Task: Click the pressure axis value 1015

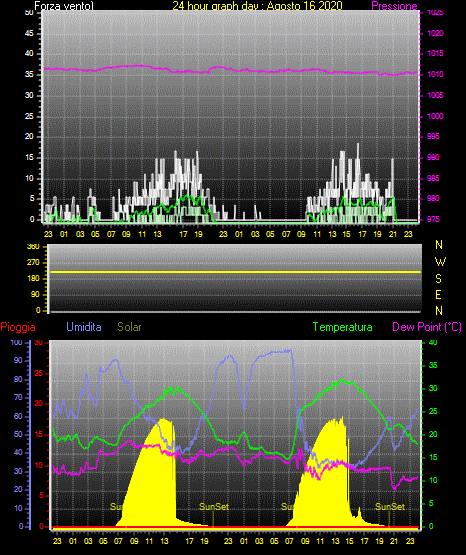Action: pos(435,53)
